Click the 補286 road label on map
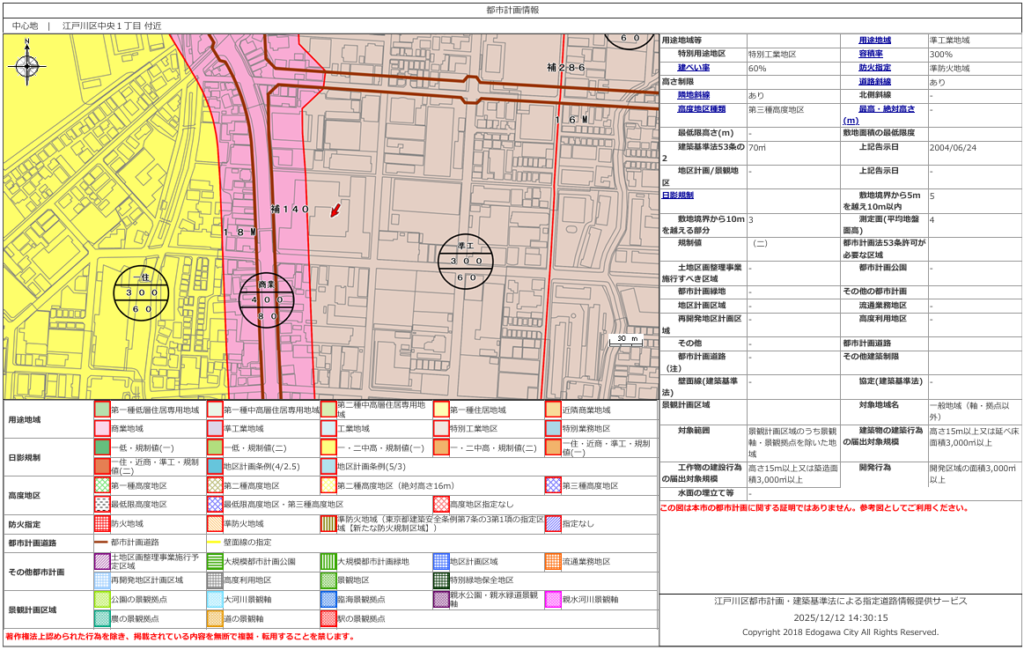Image resolution: width=1024 pixels, height=650 pixels. point(565,67)
